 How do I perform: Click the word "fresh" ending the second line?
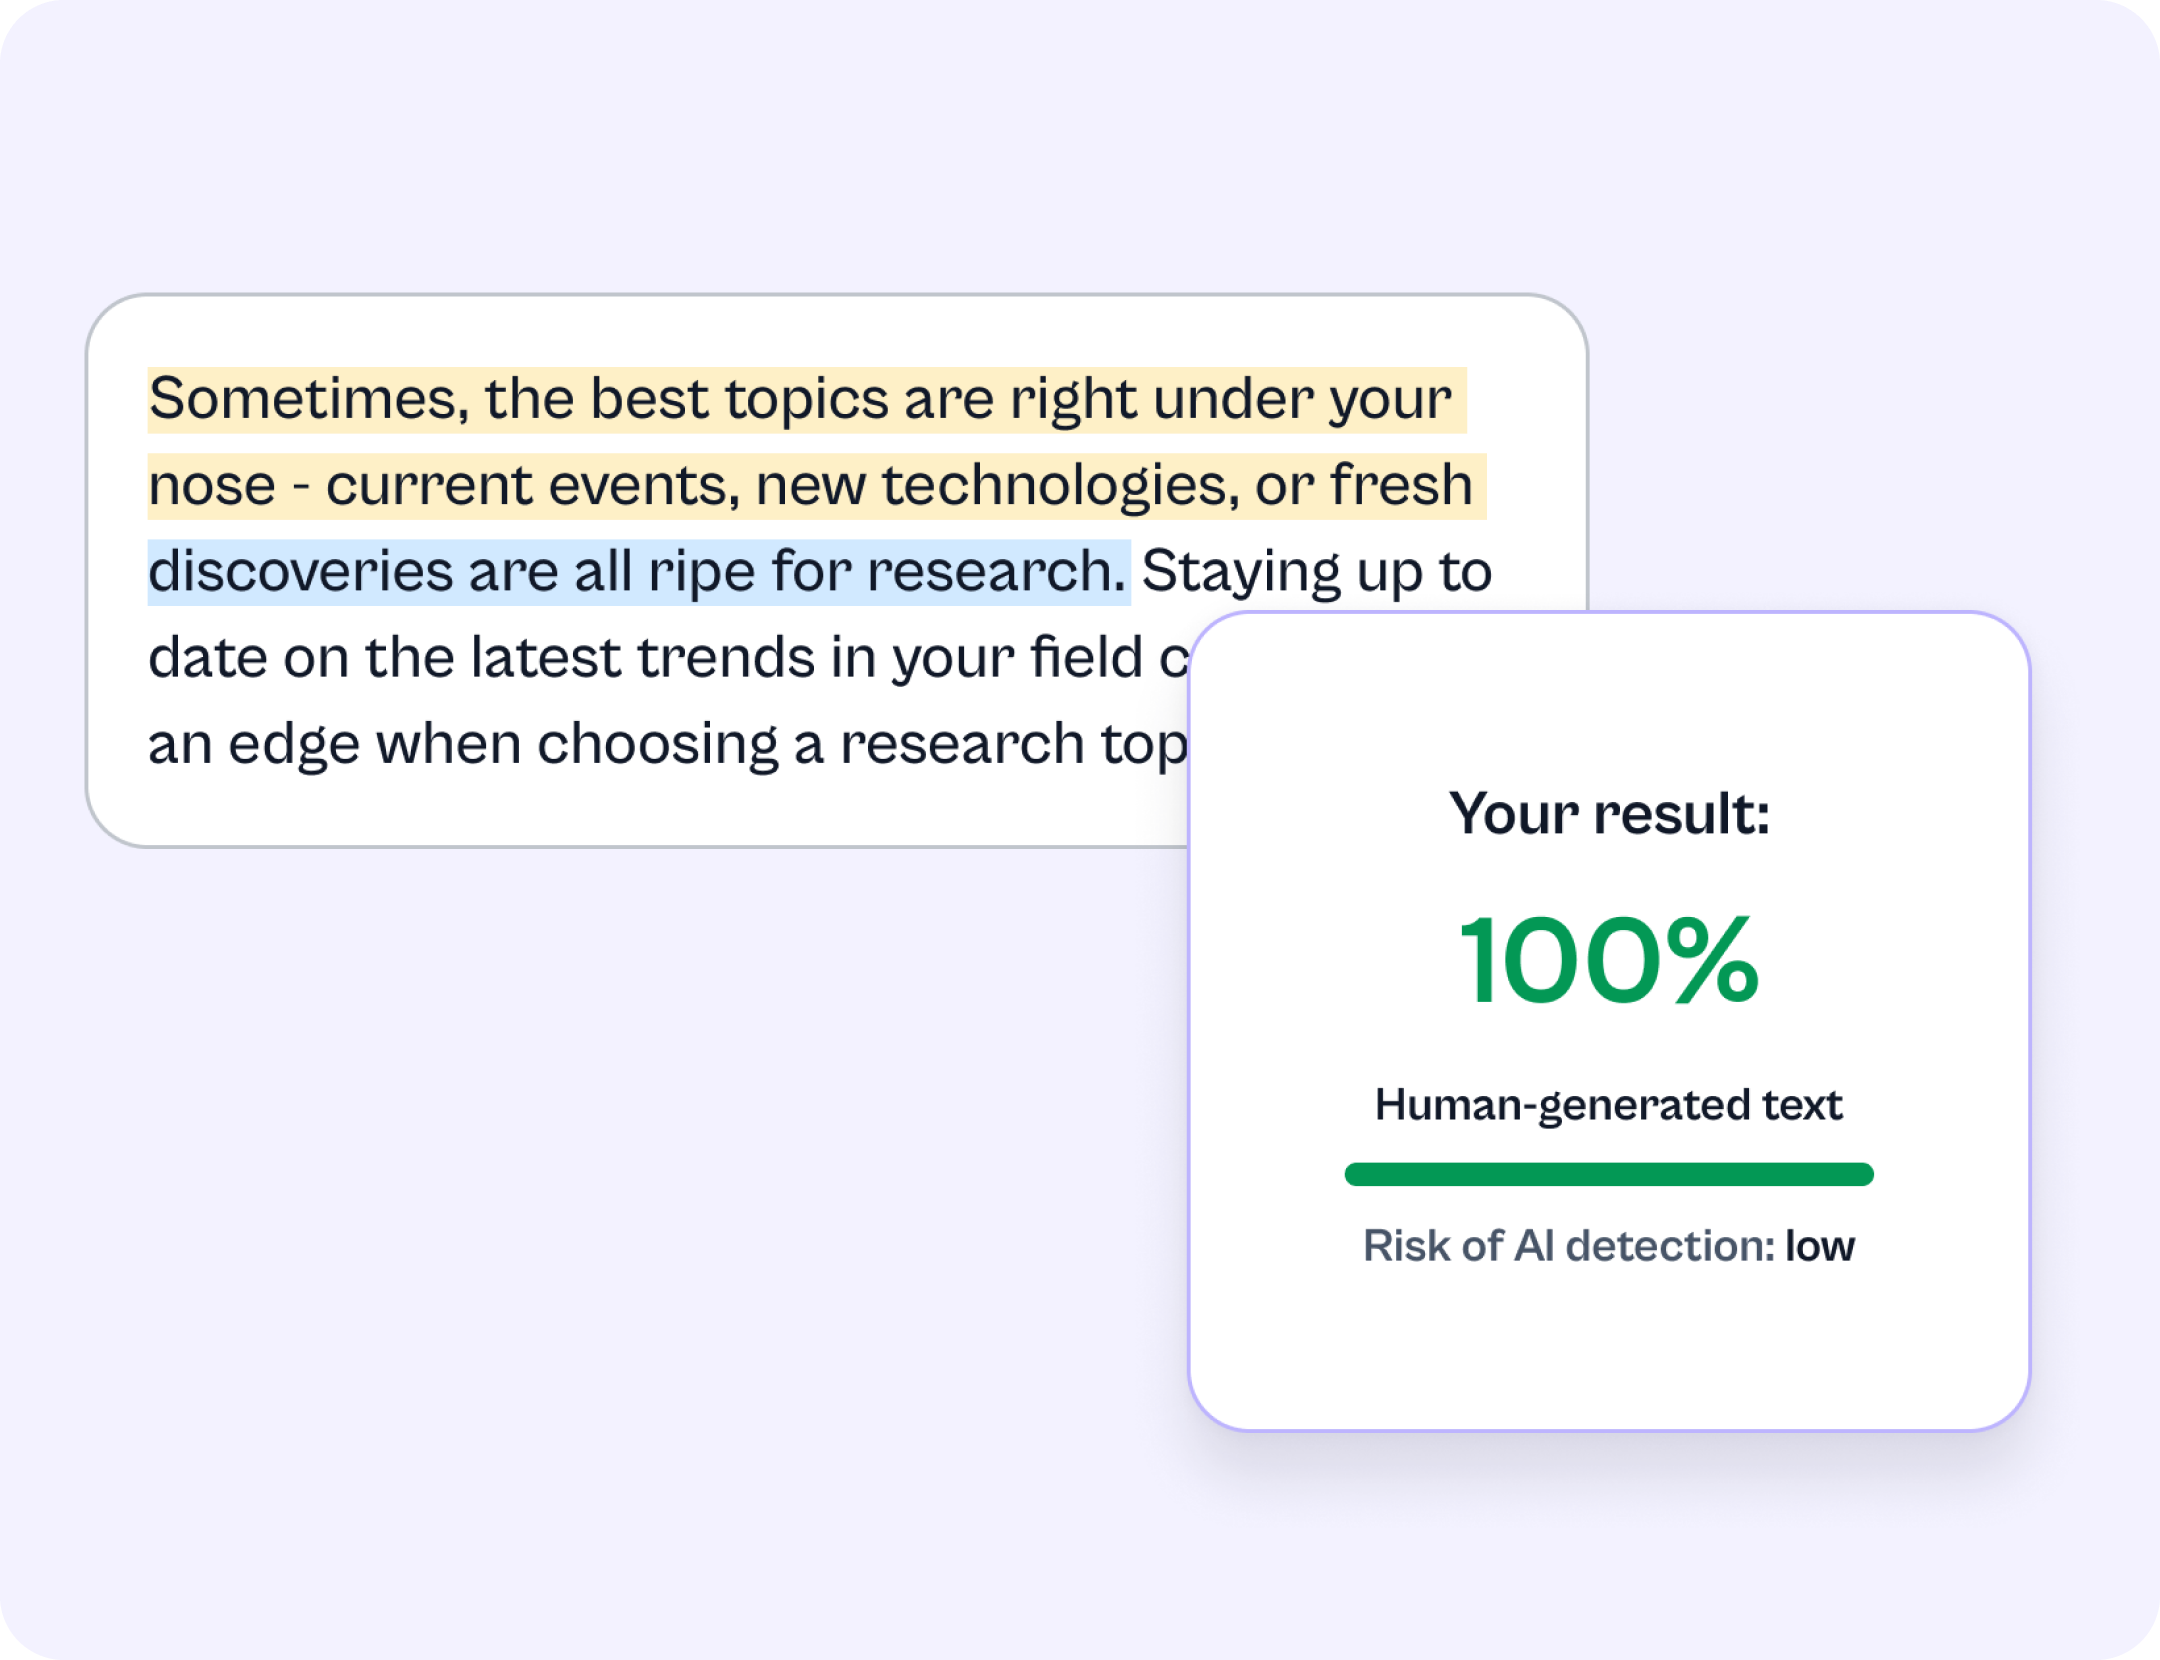[x=1401, y=486]
